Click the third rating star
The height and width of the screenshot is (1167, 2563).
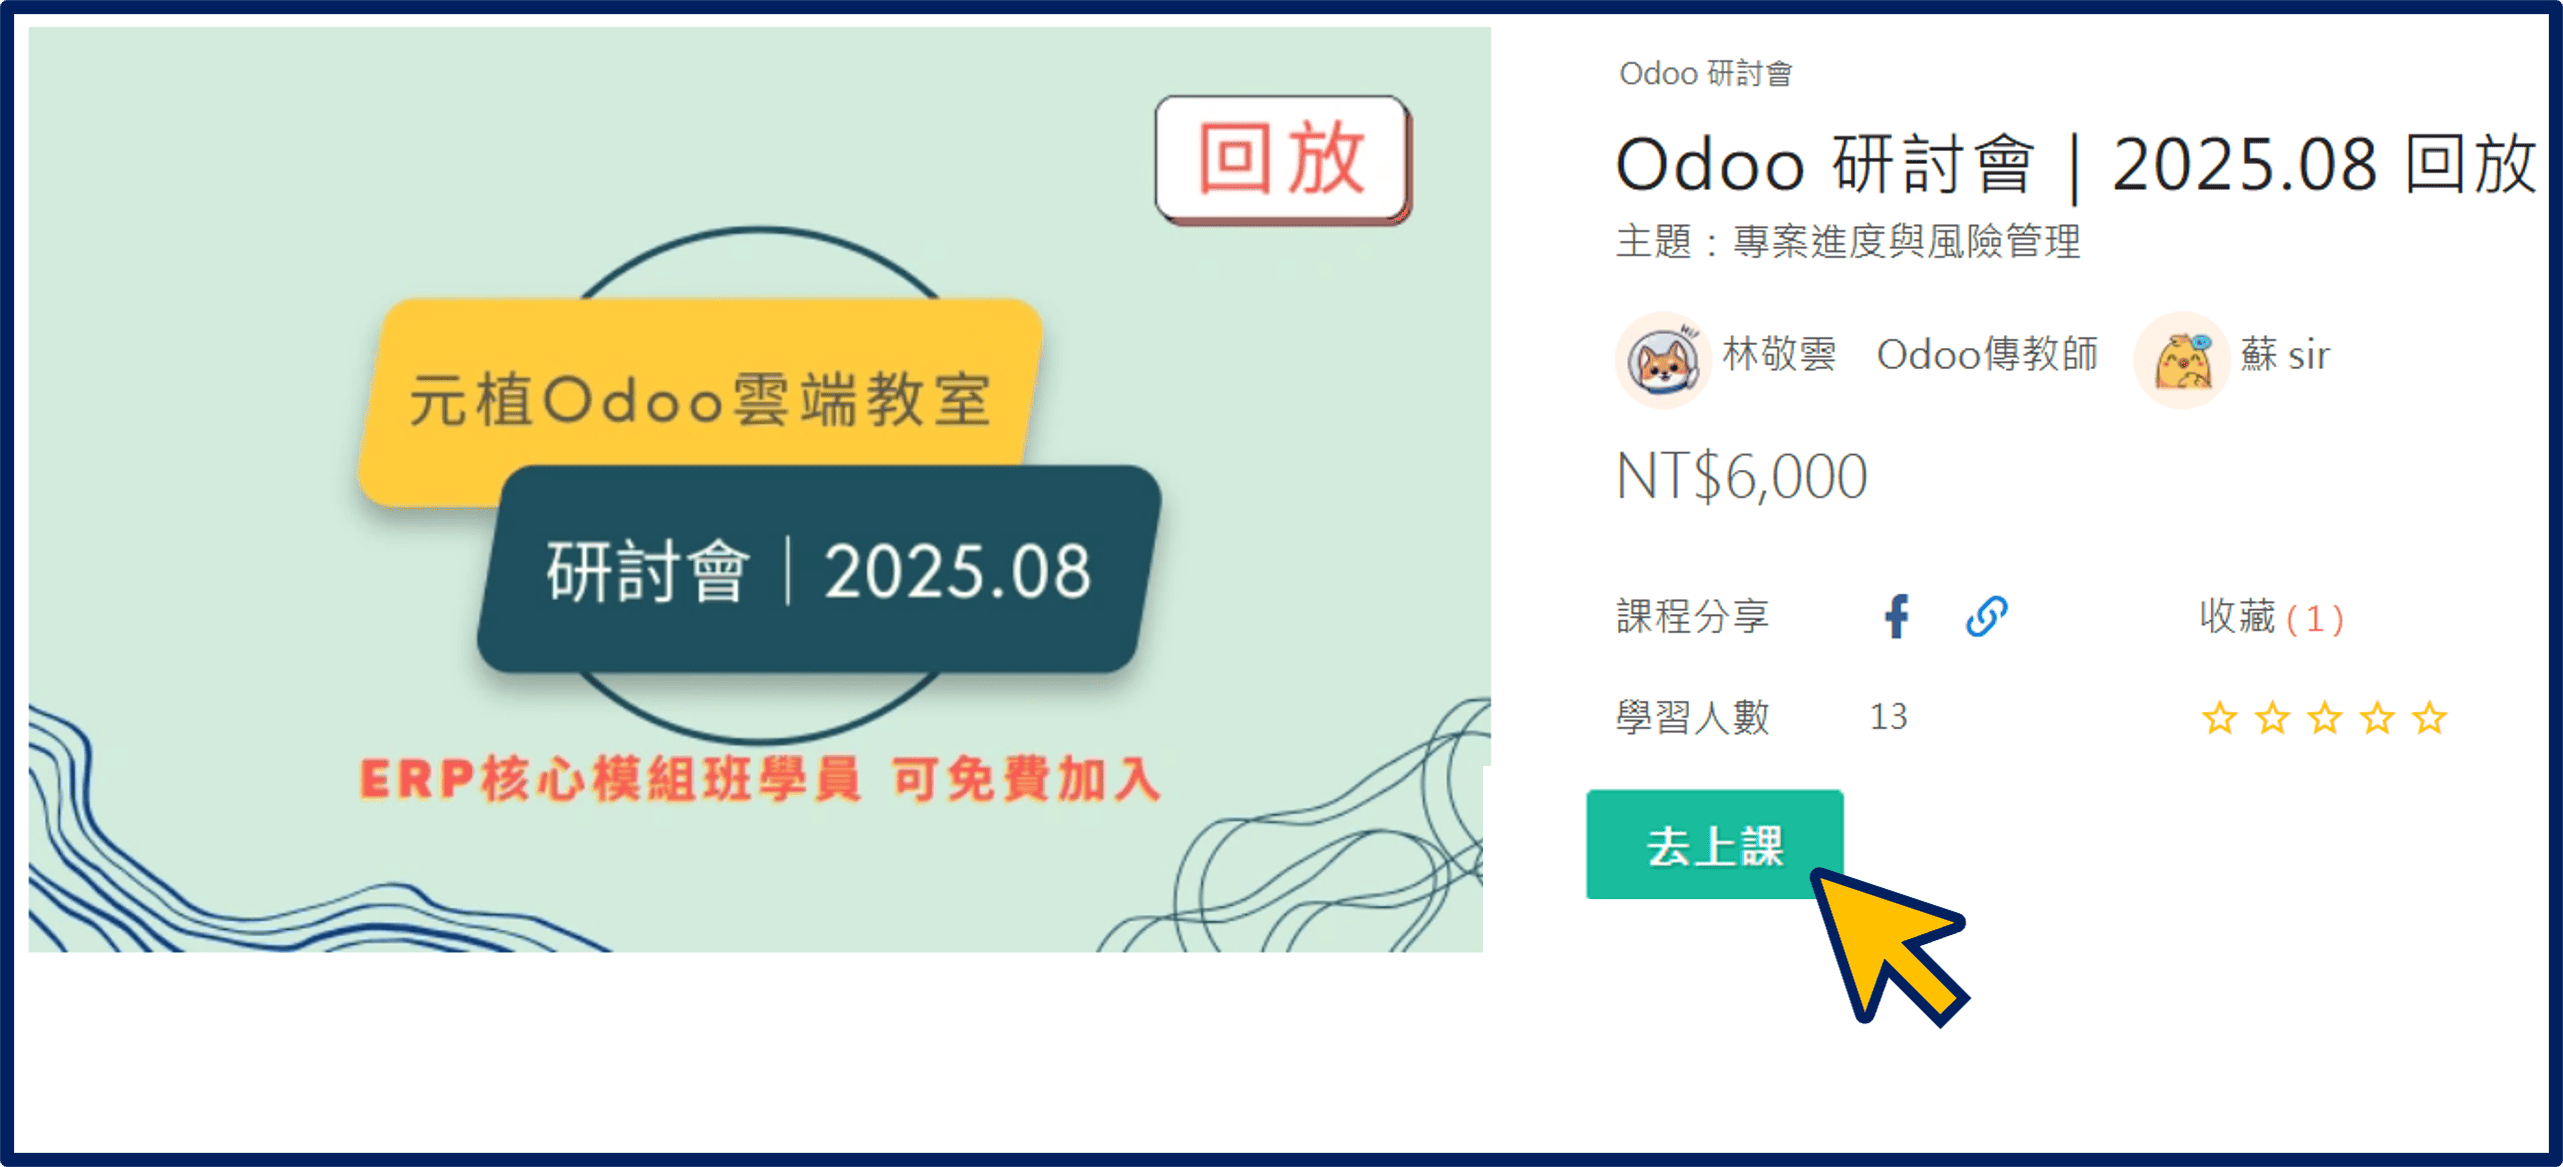(2324, 718)
